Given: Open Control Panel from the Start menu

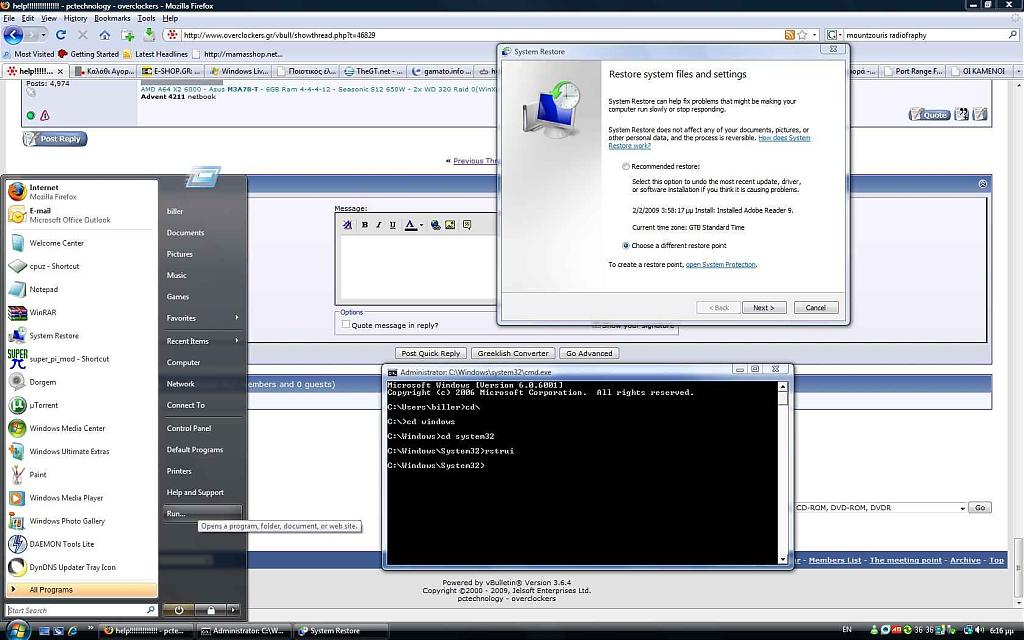Looking at the screenshot, I should (202, 428).
